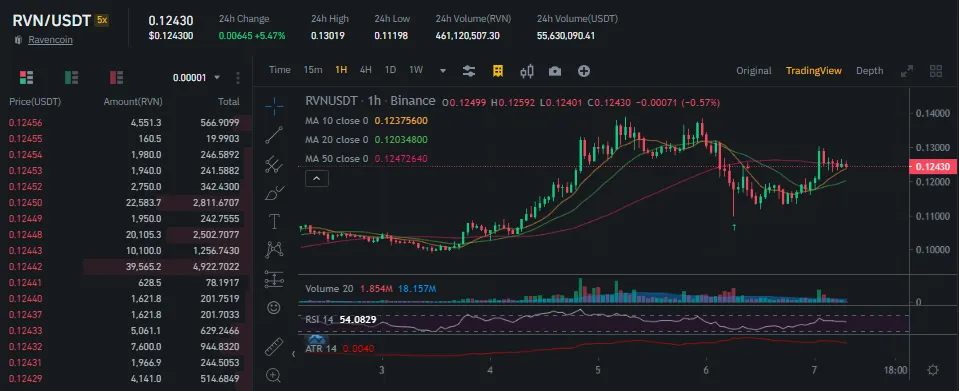The height and width of the screenshot is (391, 959).
Task: Select the crosshair cursor tool
Action: (274, 106)
